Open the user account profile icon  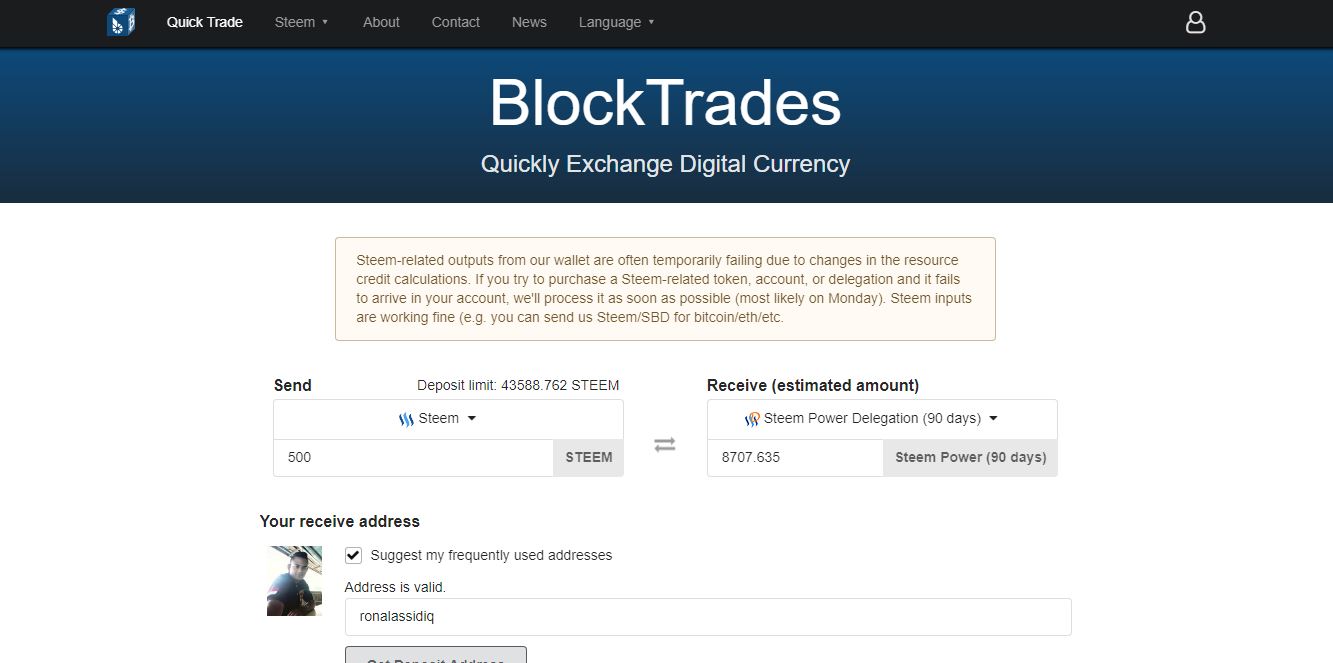pyautogui.click(x=1195, y=22)
